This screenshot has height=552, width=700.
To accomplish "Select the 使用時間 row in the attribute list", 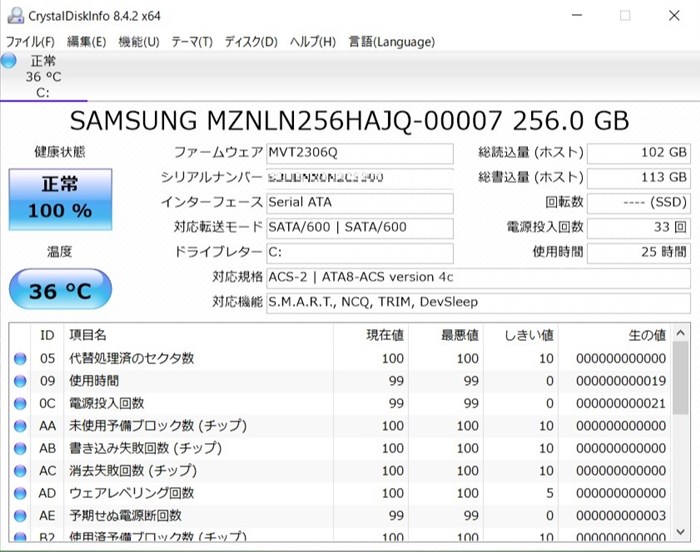I will [x=340, y=381].
